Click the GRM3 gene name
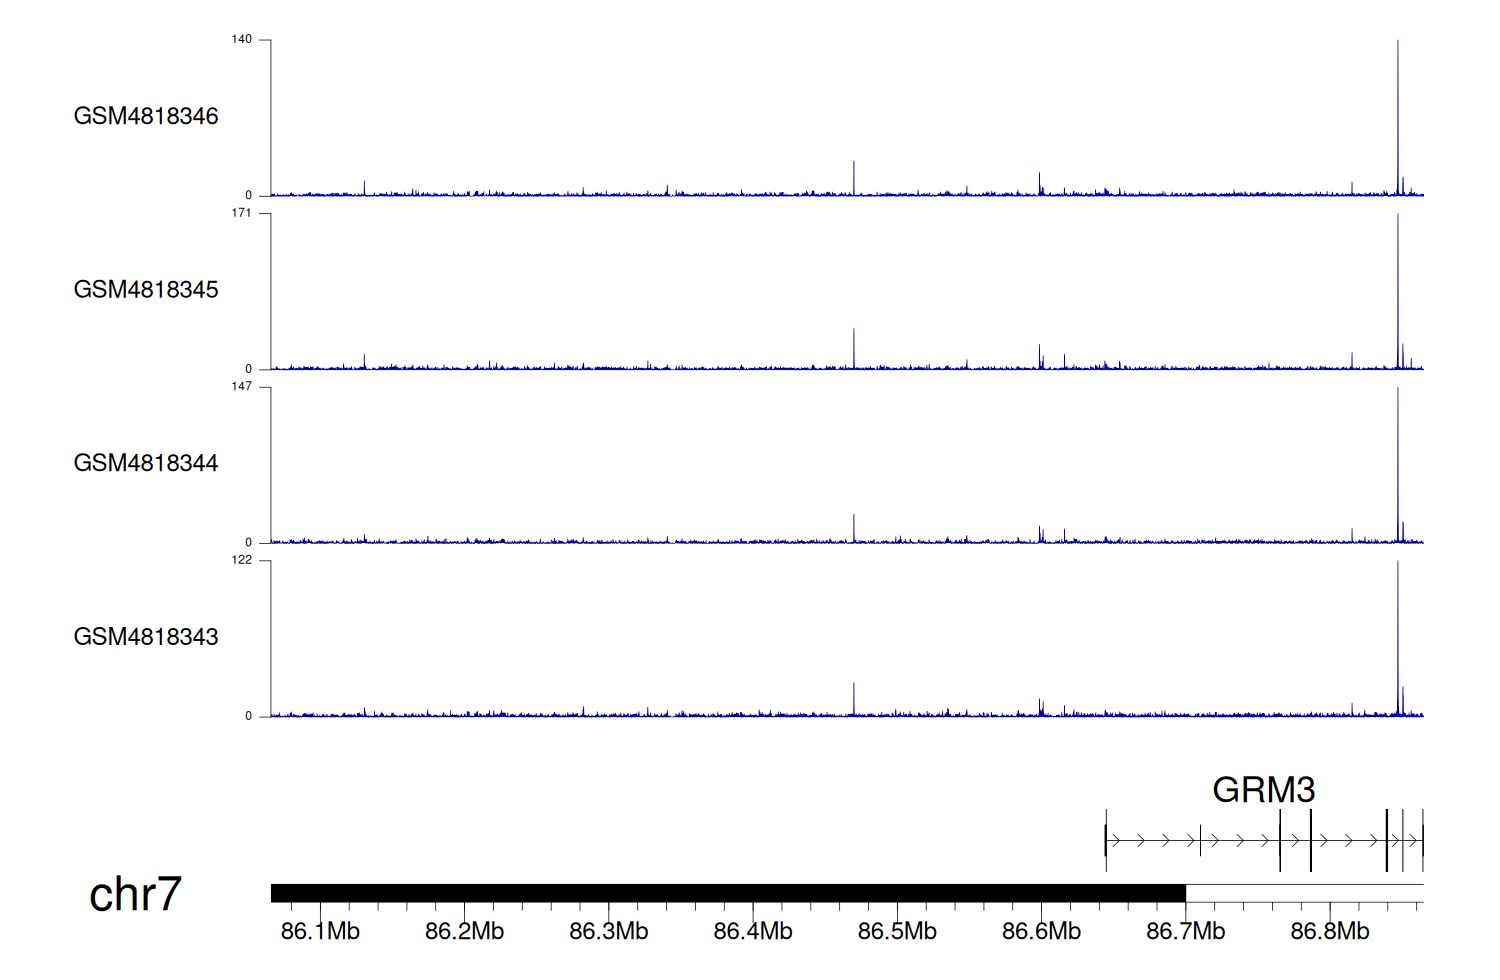1500x980 pixels. coord(1263,790)
